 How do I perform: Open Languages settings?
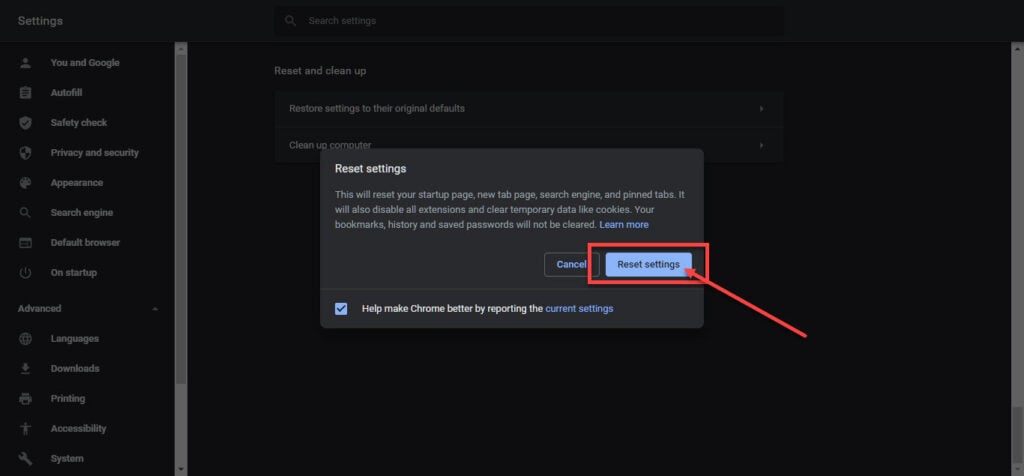point(75,339)
